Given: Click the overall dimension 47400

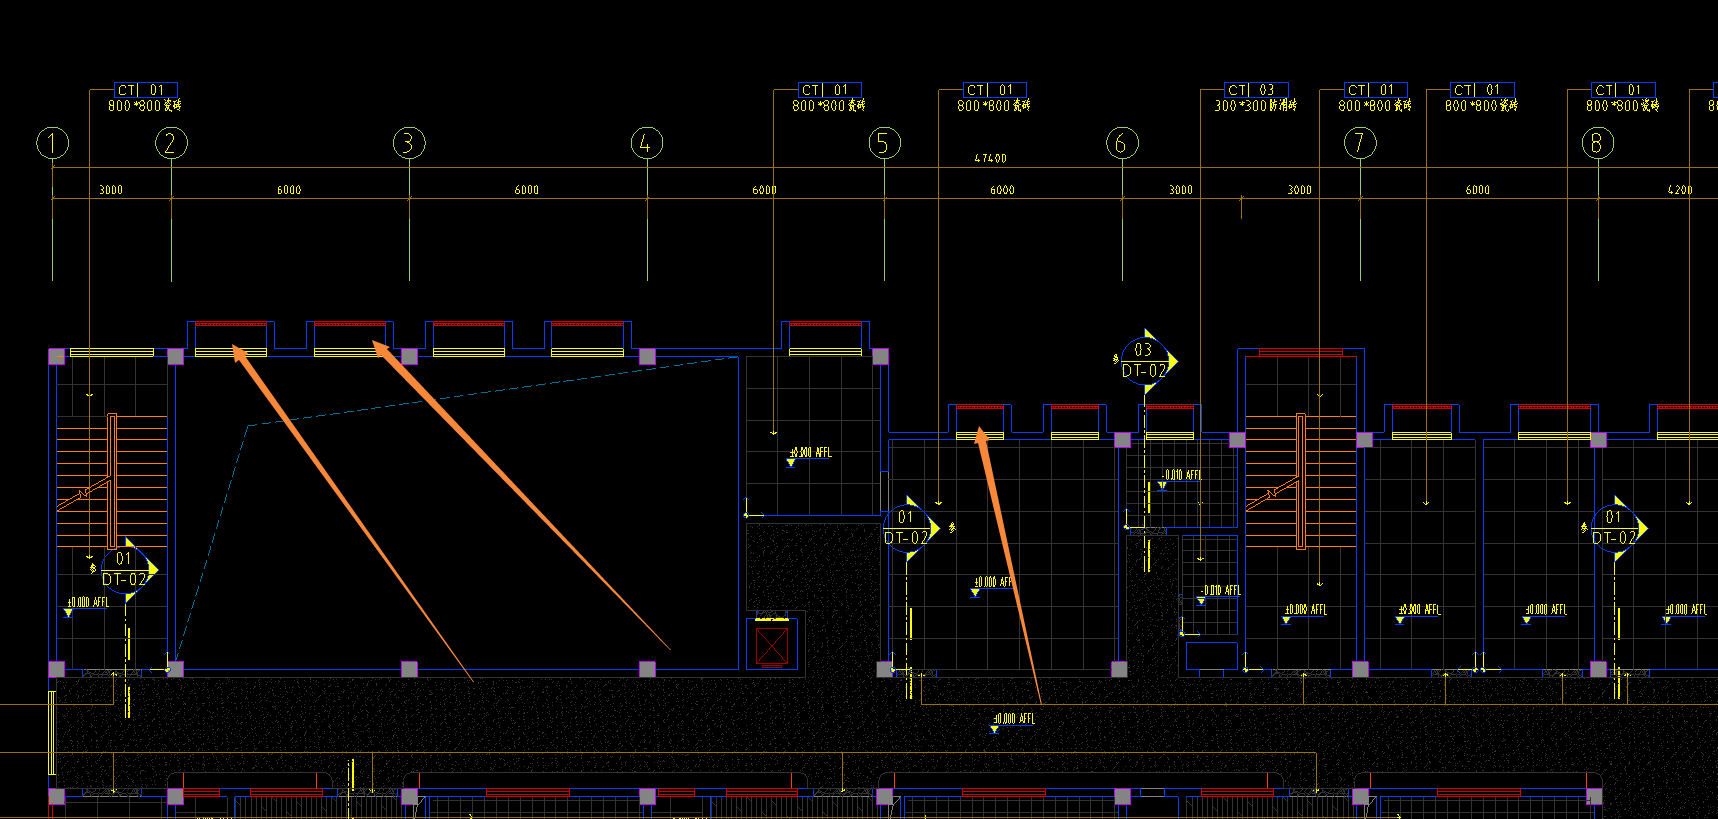Looking at the screenshot, I should 991,158.
